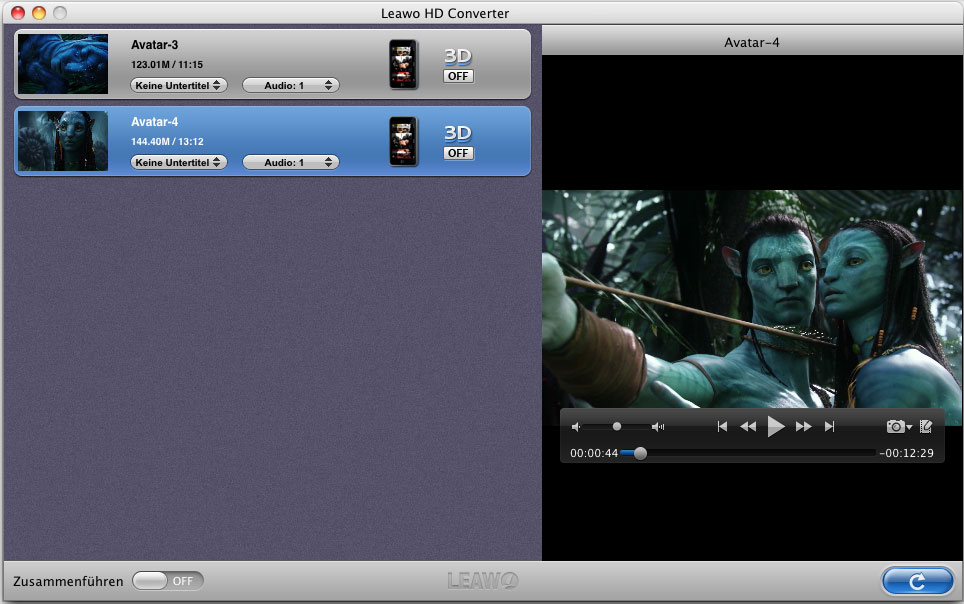Click the 144.40M / 13:12 file info
The width and height of the screenshot is (964, 604).
click(x=167, y=141)
